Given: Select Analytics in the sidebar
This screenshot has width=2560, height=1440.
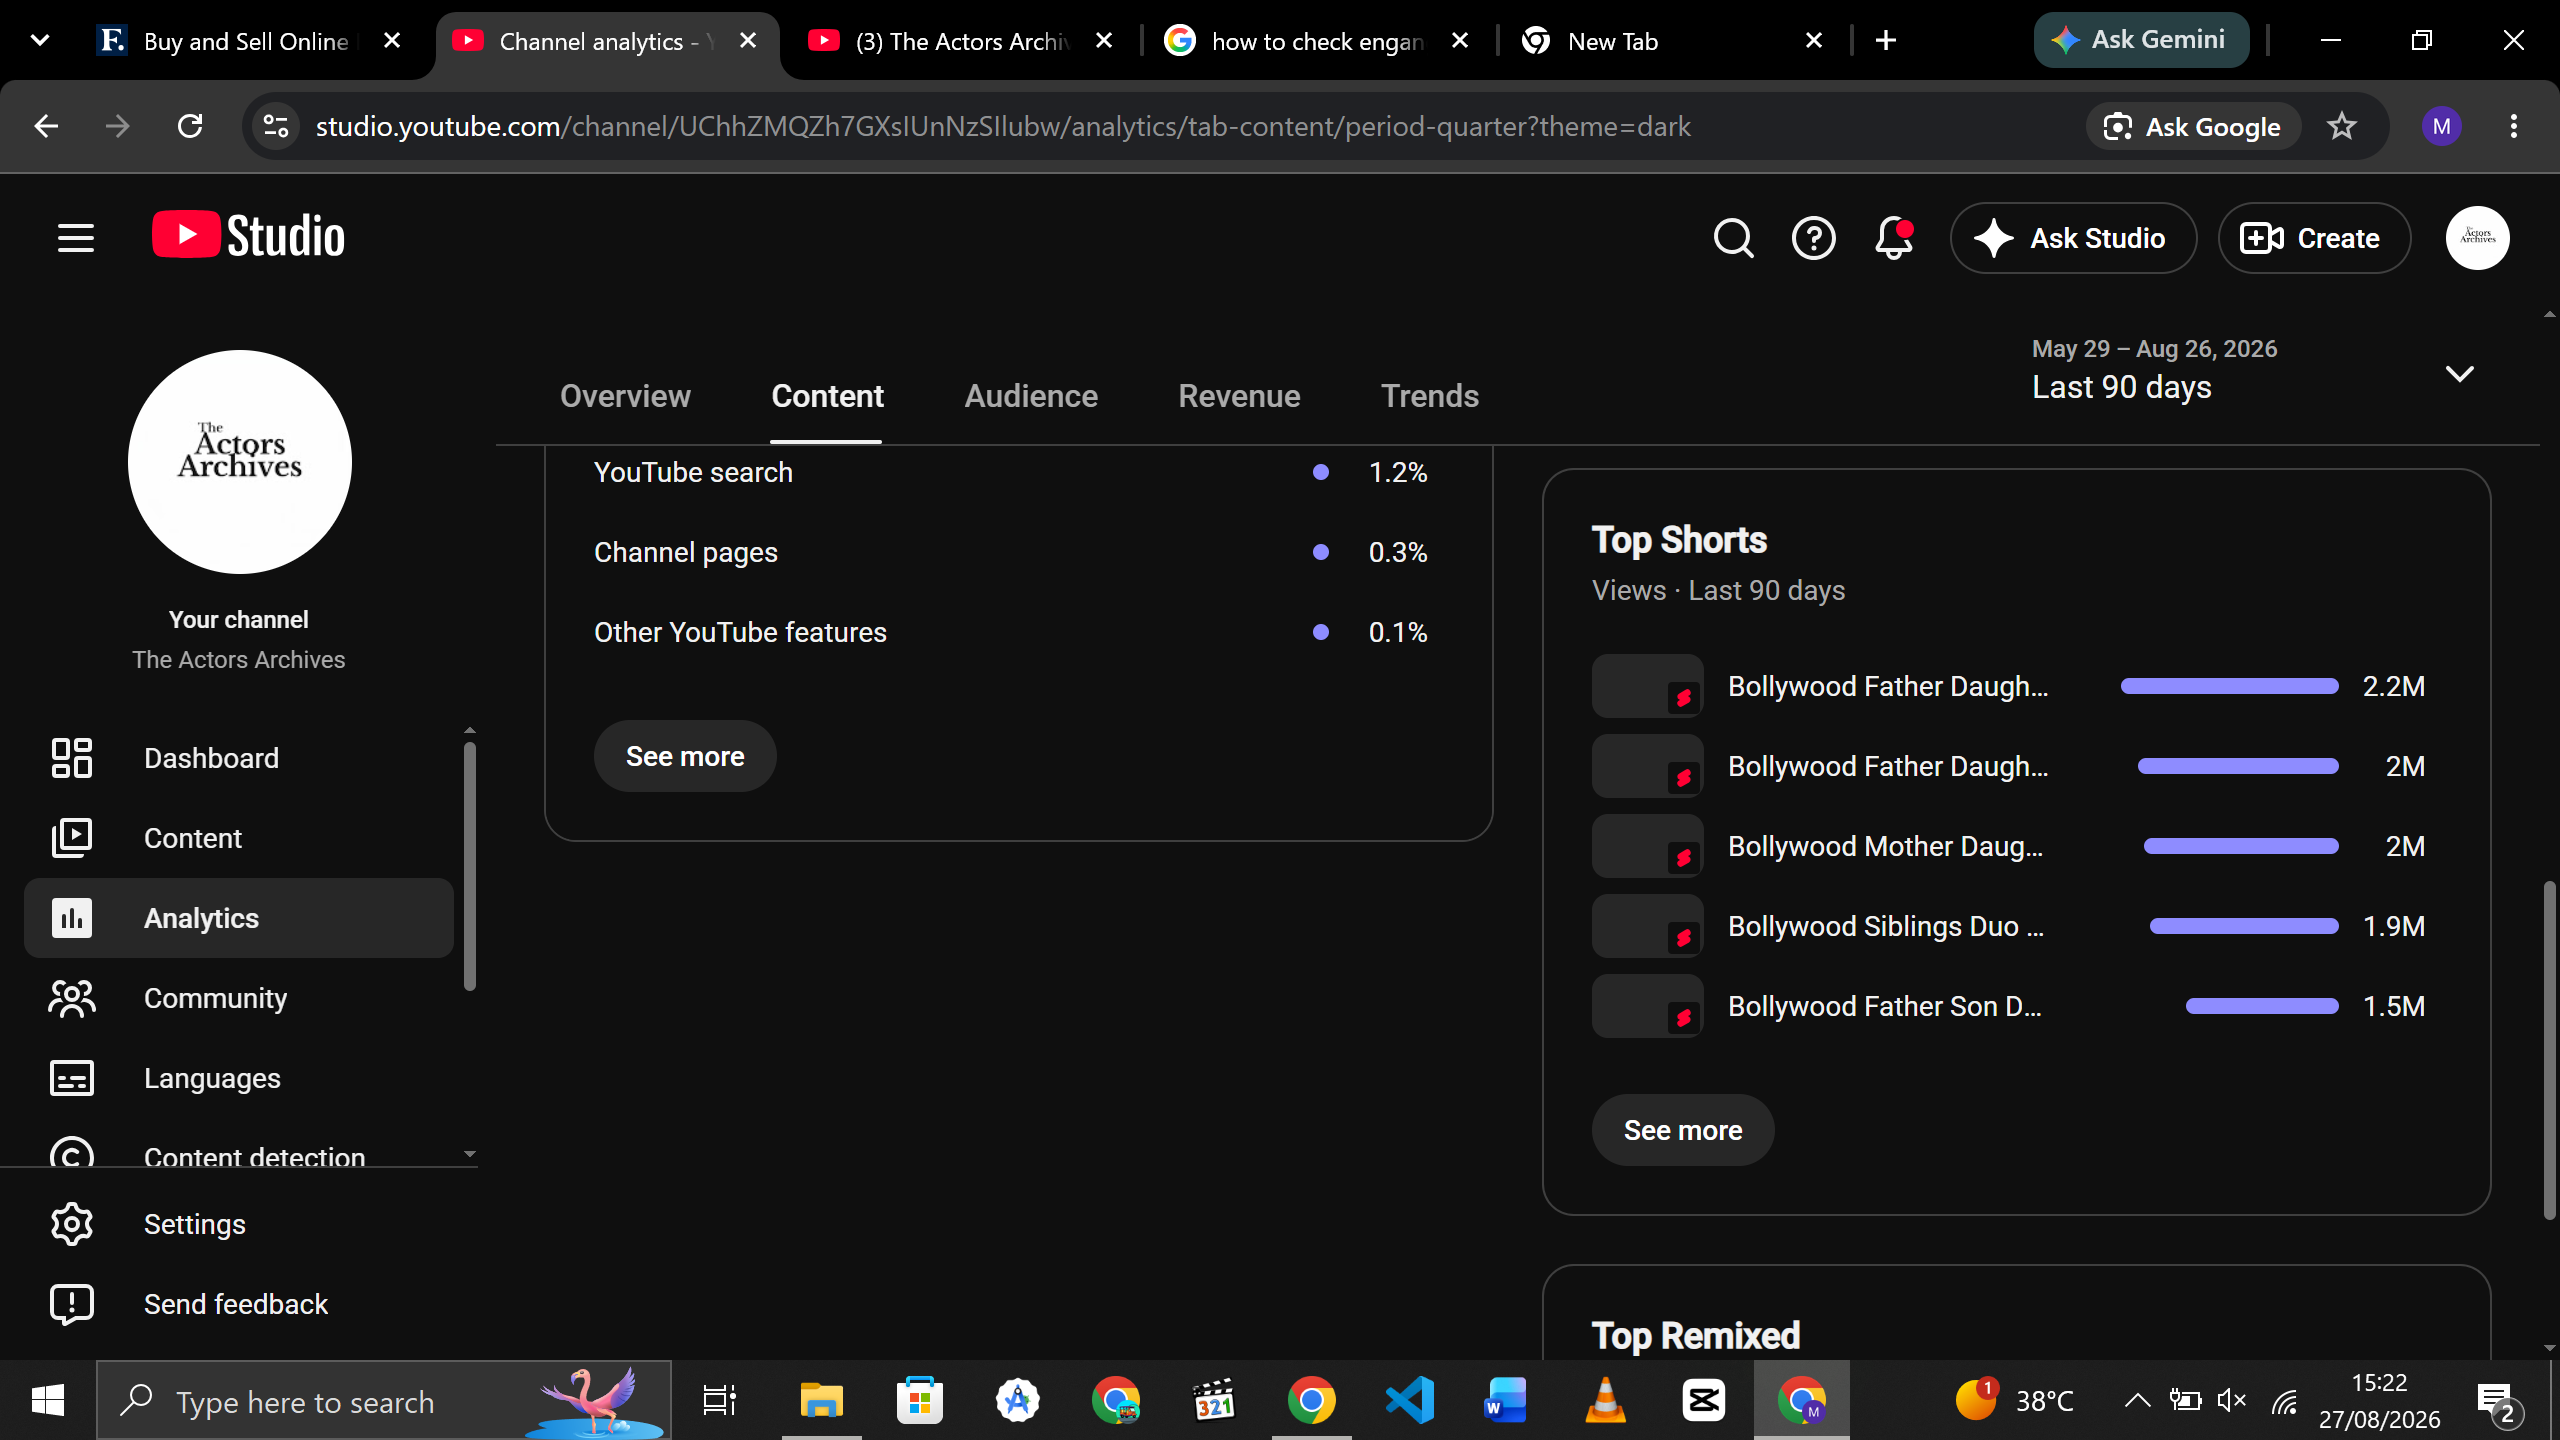Looking at the screenshot, I should pyautogui.click(x=239, y=918).
